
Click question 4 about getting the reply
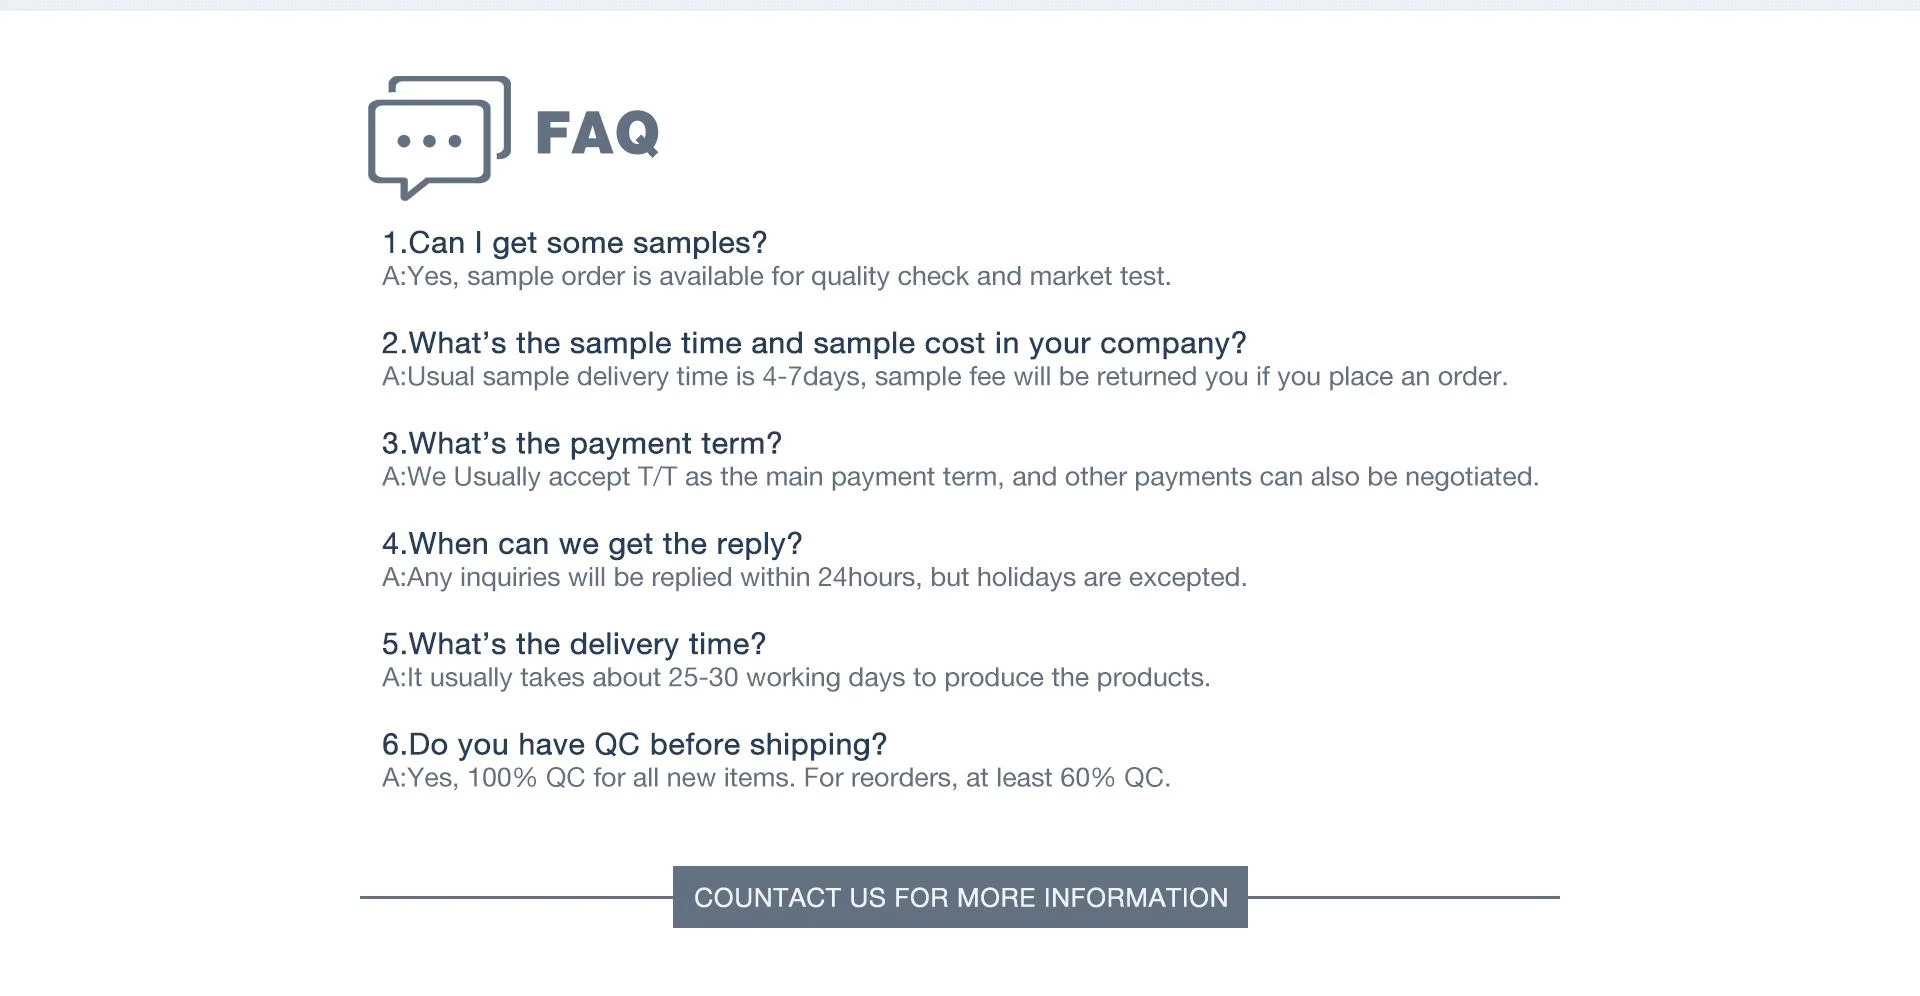click(591, 544)
